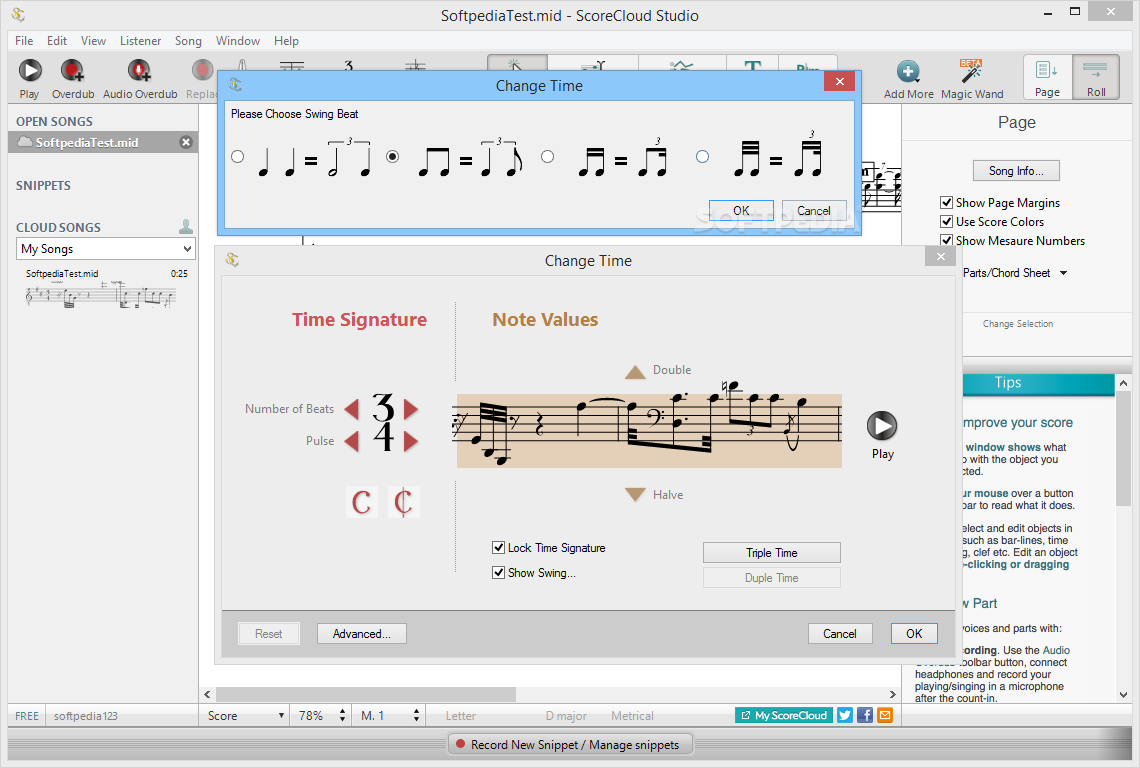Click Cancel in lower Change Time dialog
Image resolution: width=1140 pixels, height=768 pixels.
pos(840,633)
